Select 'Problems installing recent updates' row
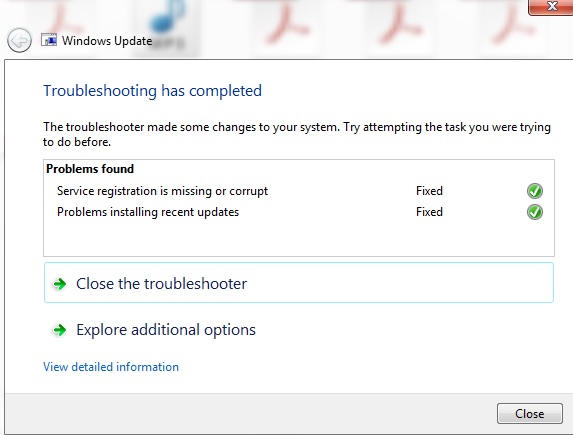 (299, 212)
